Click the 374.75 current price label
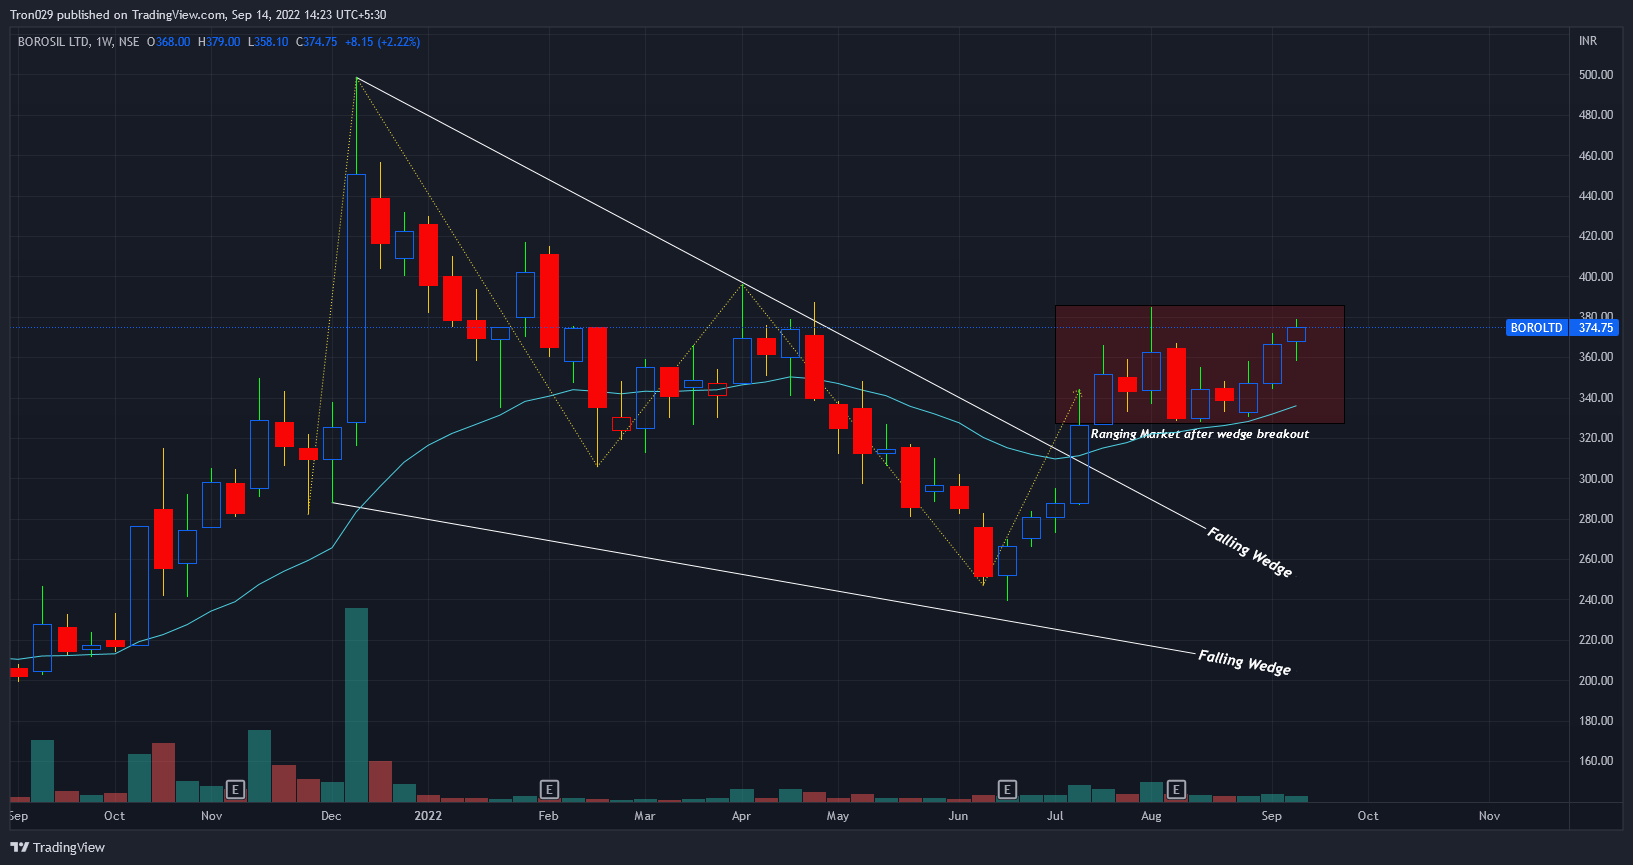This screenshot has height=865, width=1633. [x=1596, y=328]
